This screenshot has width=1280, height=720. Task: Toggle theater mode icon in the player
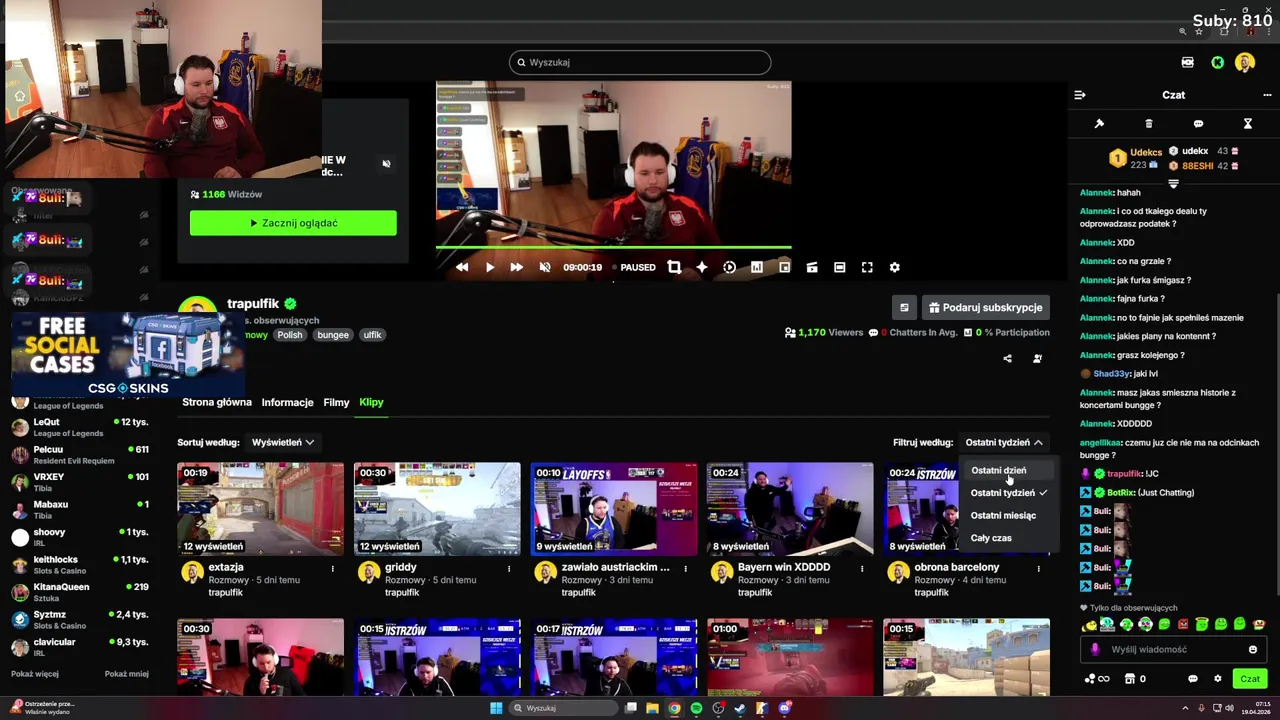click(x=840, y=267)
